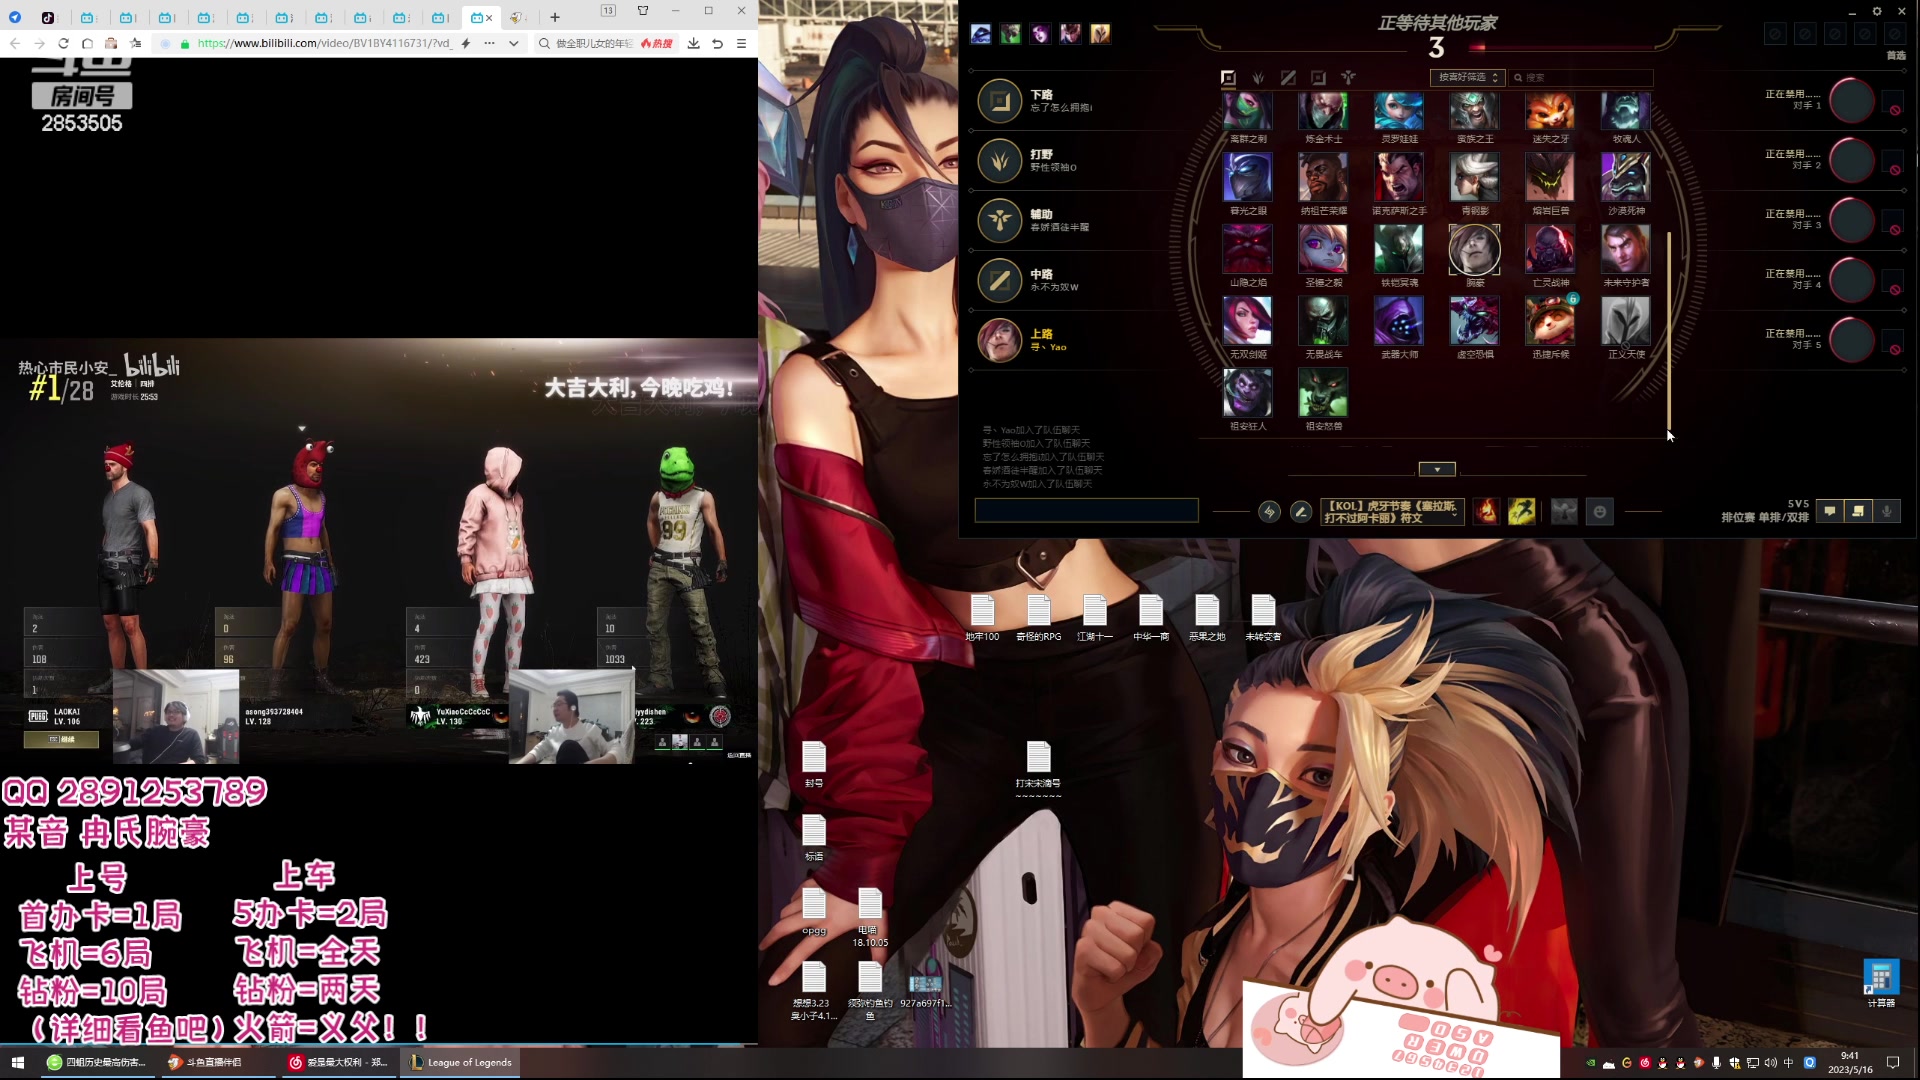The image size is (1920, 1080).
Task: Go back in the browser
Action: coord(14,43)
